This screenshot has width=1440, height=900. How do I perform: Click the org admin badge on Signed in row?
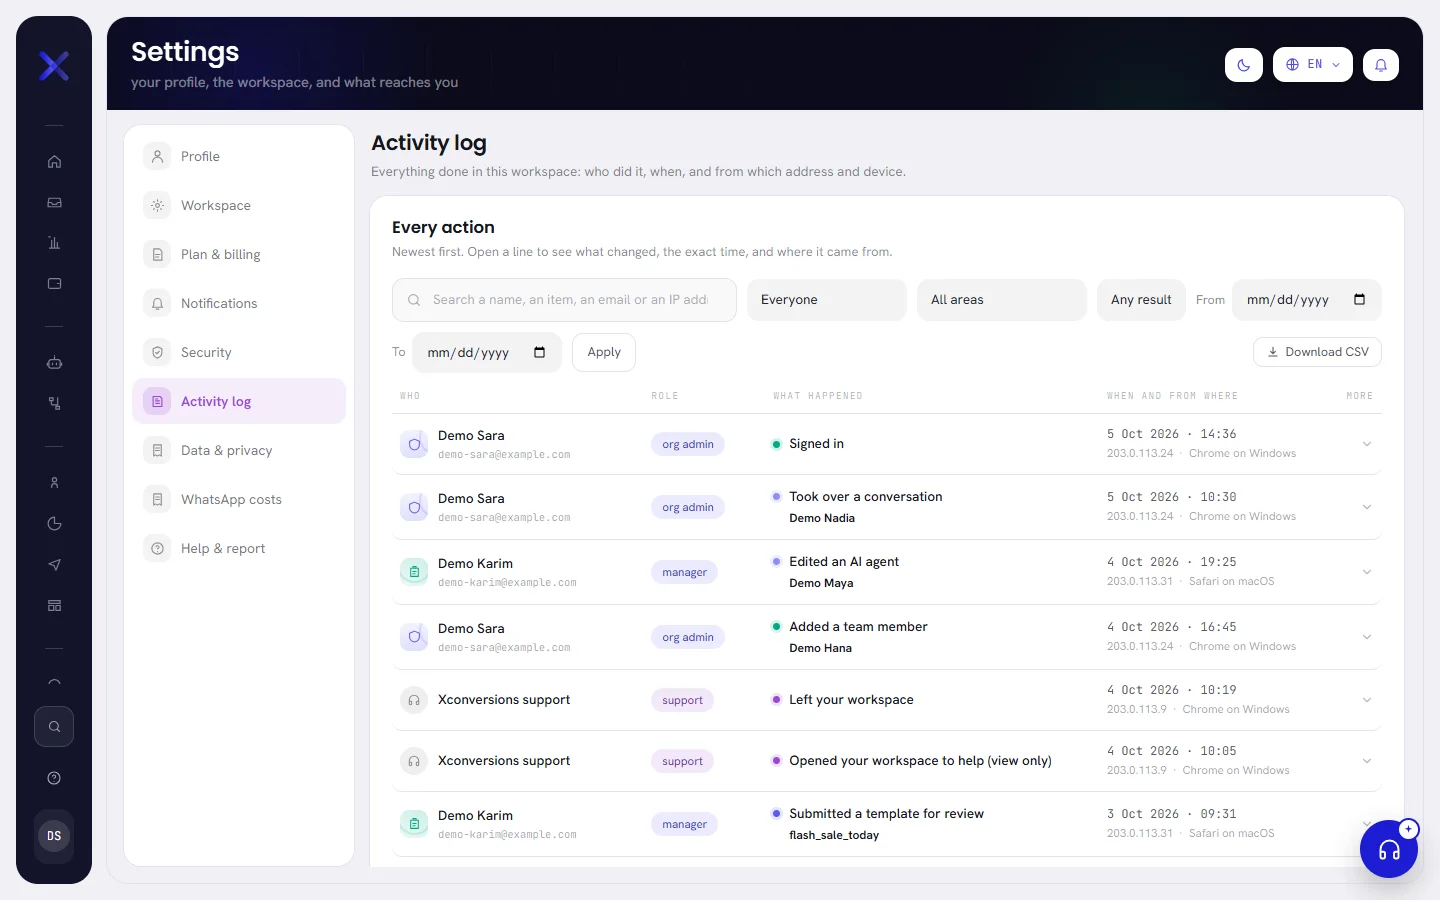coord(688,444)
